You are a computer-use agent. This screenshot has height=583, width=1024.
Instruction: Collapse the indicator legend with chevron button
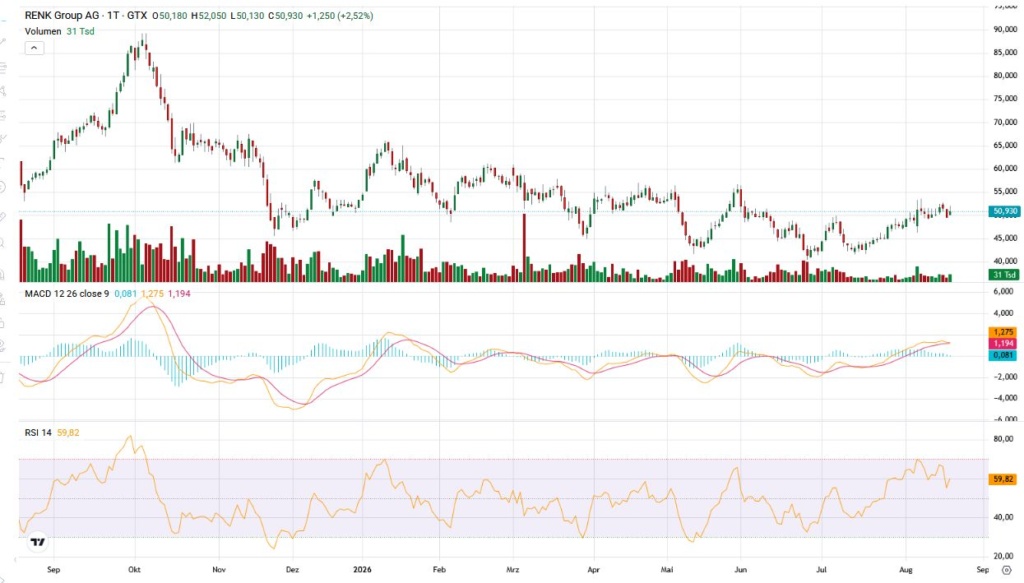pos(34,48)
